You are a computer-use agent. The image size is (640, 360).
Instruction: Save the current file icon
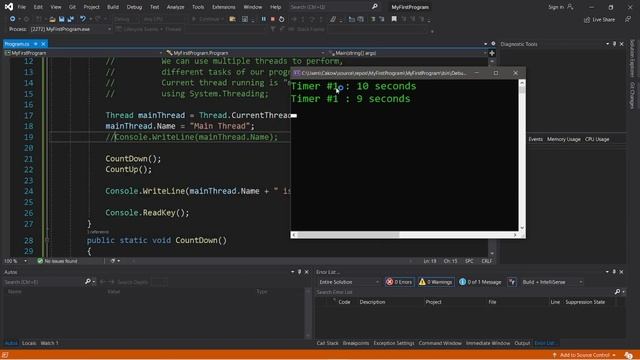coord(62,19)
